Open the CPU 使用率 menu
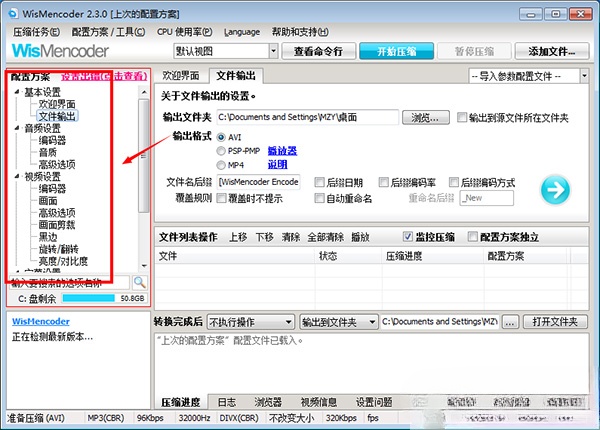Image resolution: width=600 pixels, height=430 pixels. pos(184,32)
